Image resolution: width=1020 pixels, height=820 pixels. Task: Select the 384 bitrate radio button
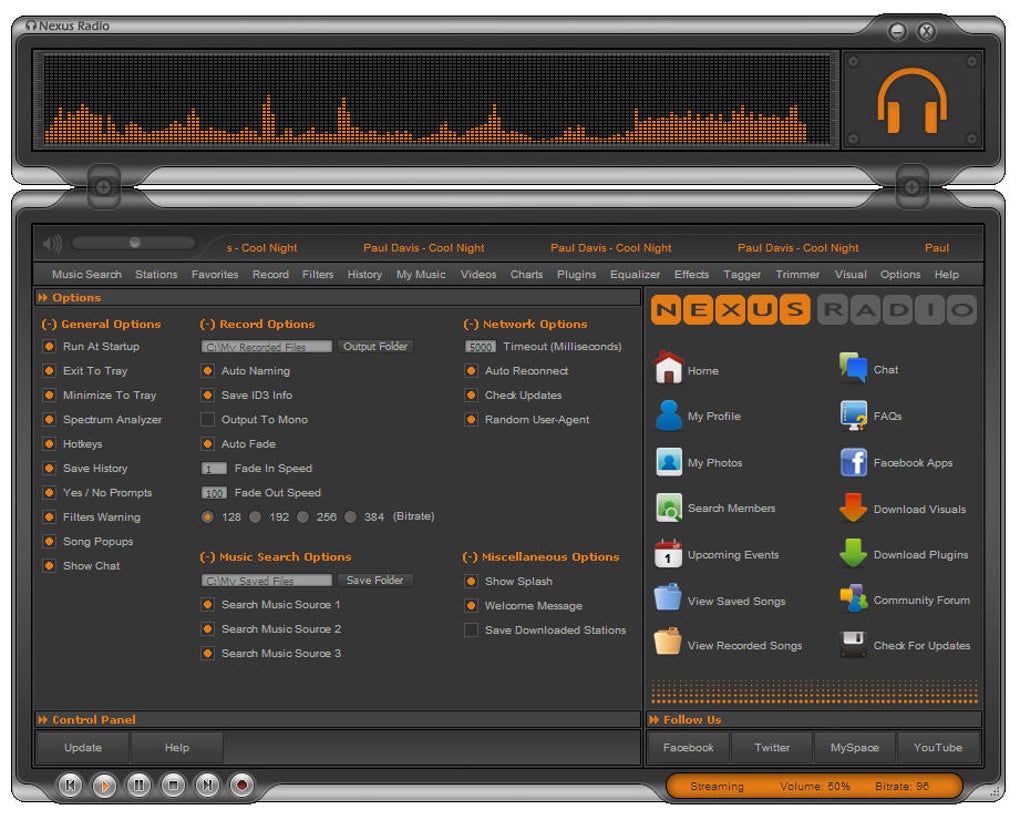point(351,517)
